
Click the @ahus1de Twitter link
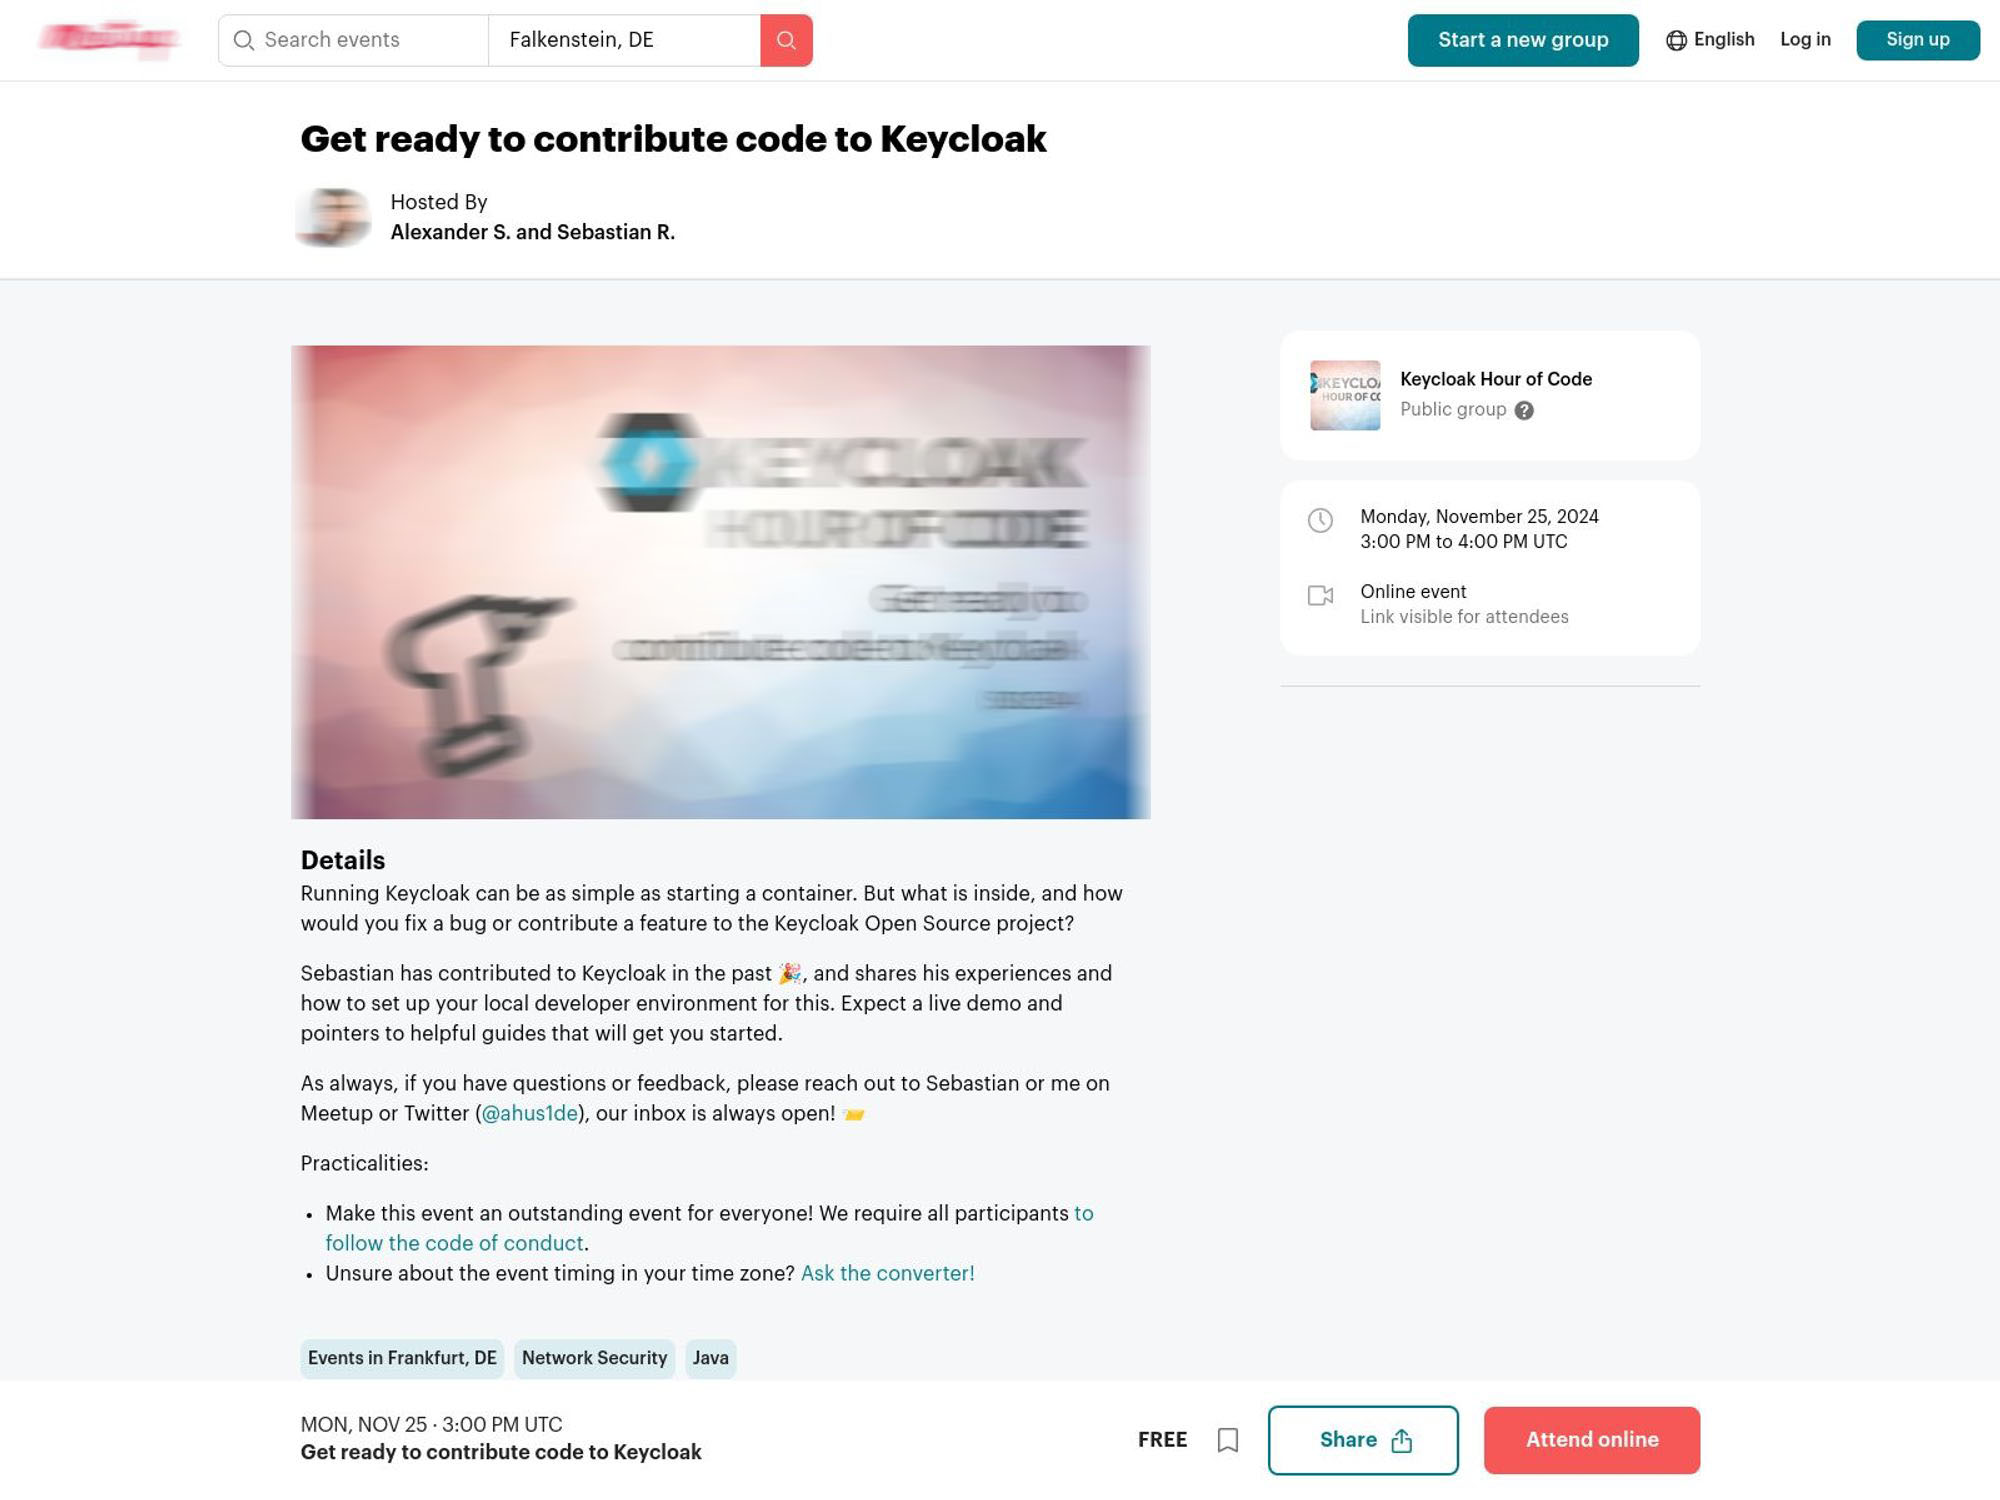click(x=529, y=1112)
